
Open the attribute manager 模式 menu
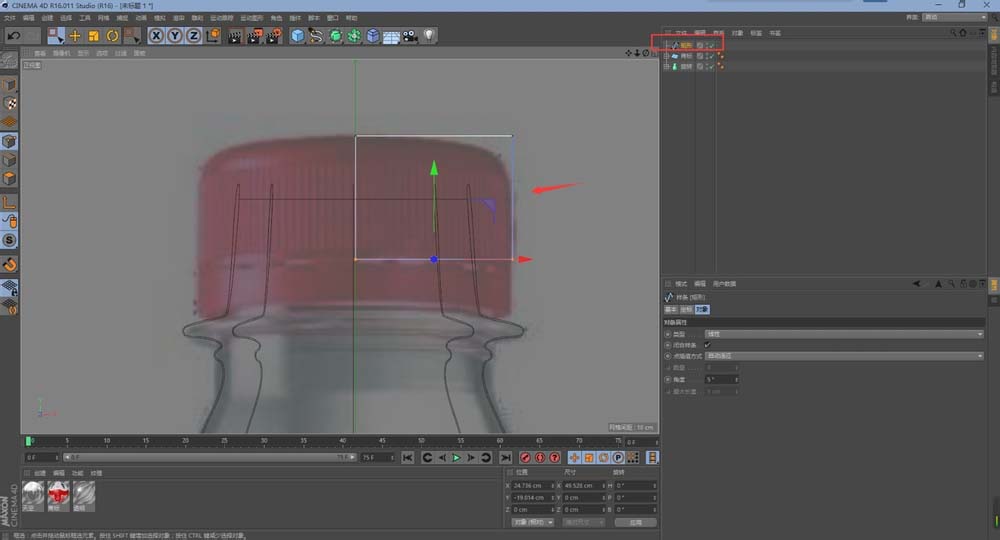coord(681,284)
